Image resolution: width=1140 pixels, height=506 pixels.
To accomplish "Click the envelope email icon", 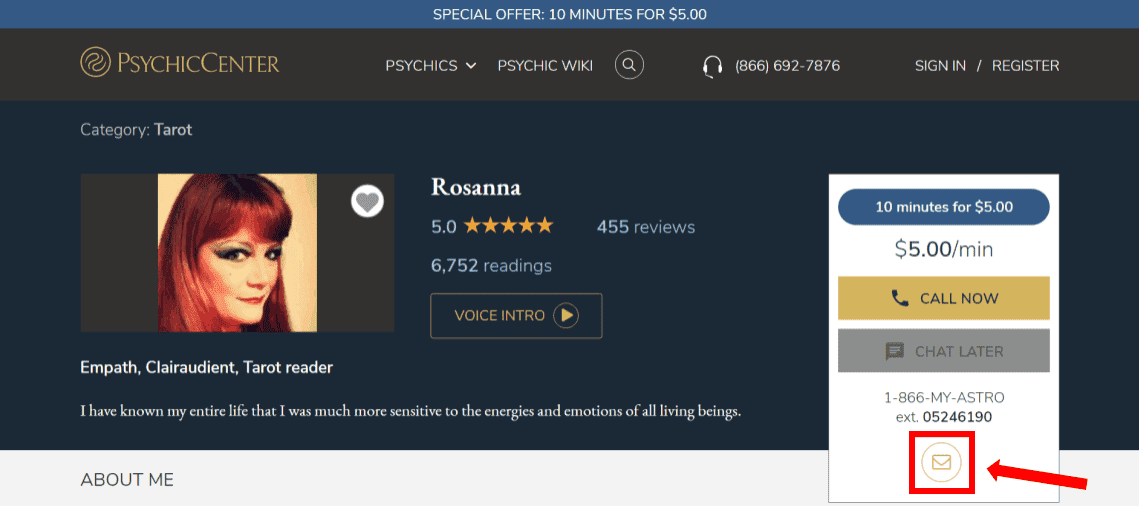I will click(942, 462).
